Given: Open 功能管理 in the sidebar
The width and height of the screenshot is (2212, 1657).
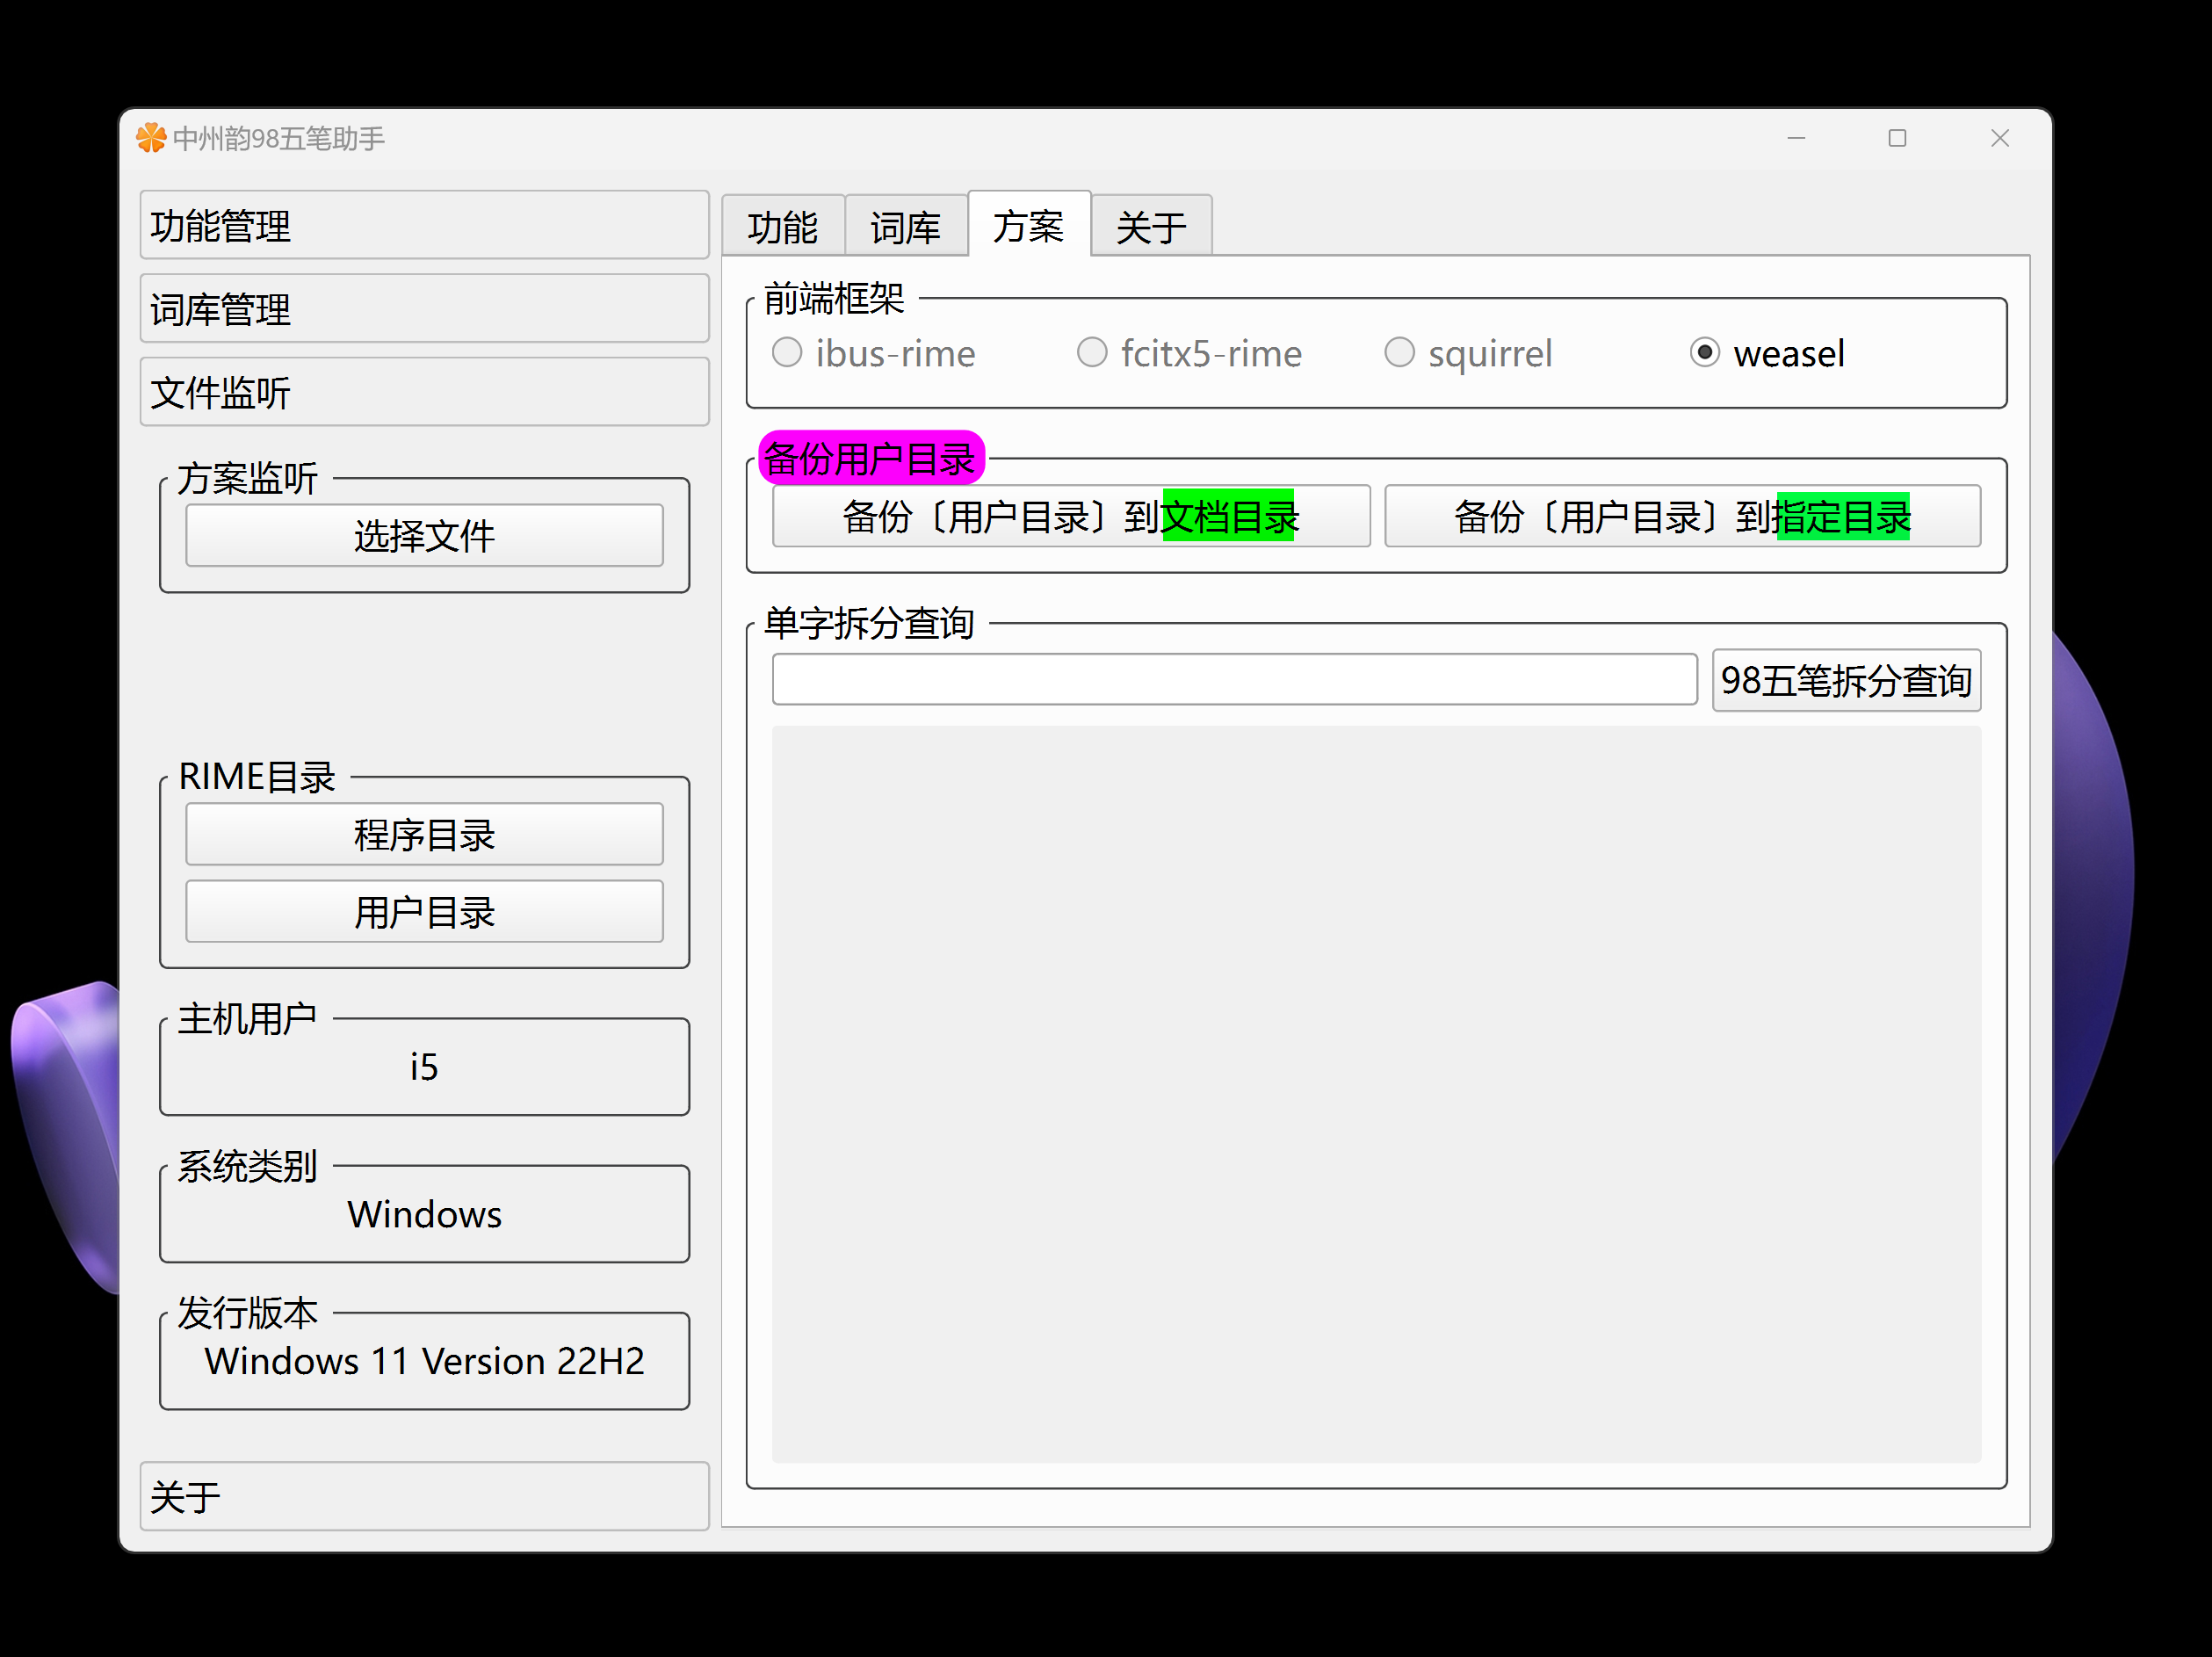Looking at the screenshot, I should coord(424,226).
